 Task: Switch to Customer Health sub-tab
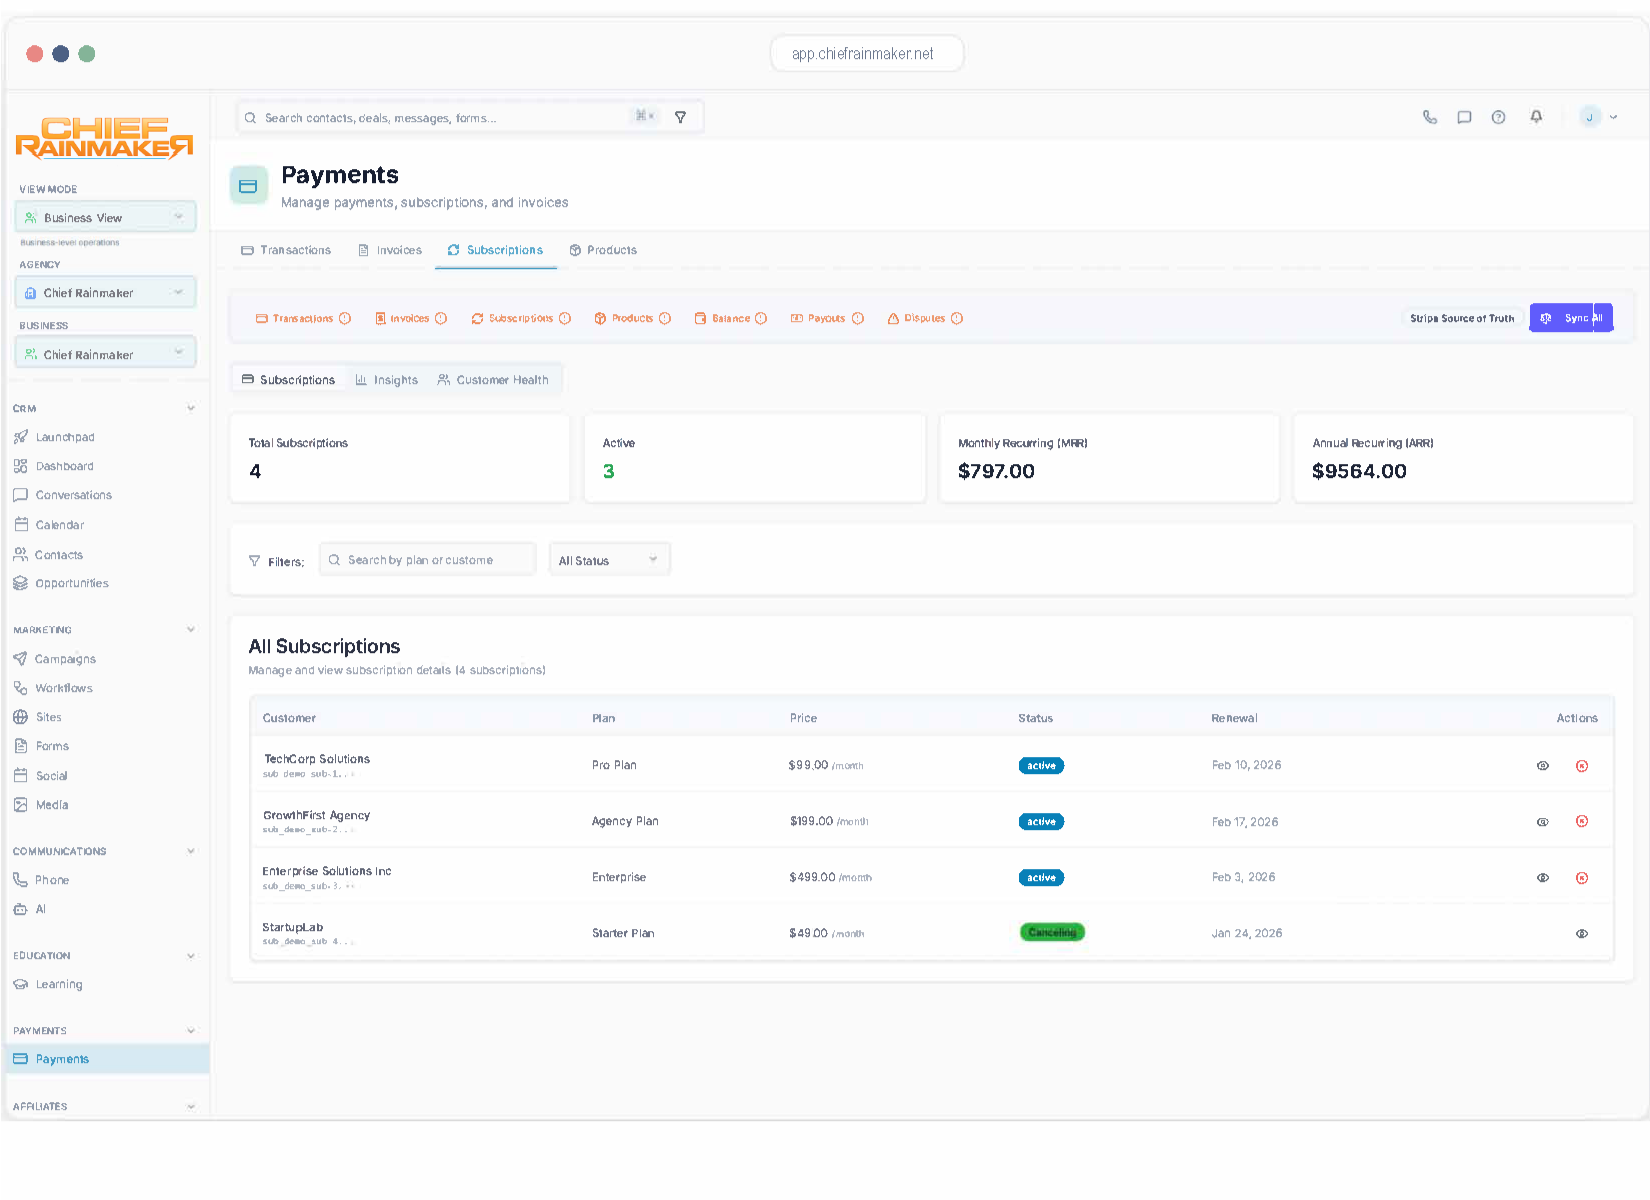[x=493, y=380]
